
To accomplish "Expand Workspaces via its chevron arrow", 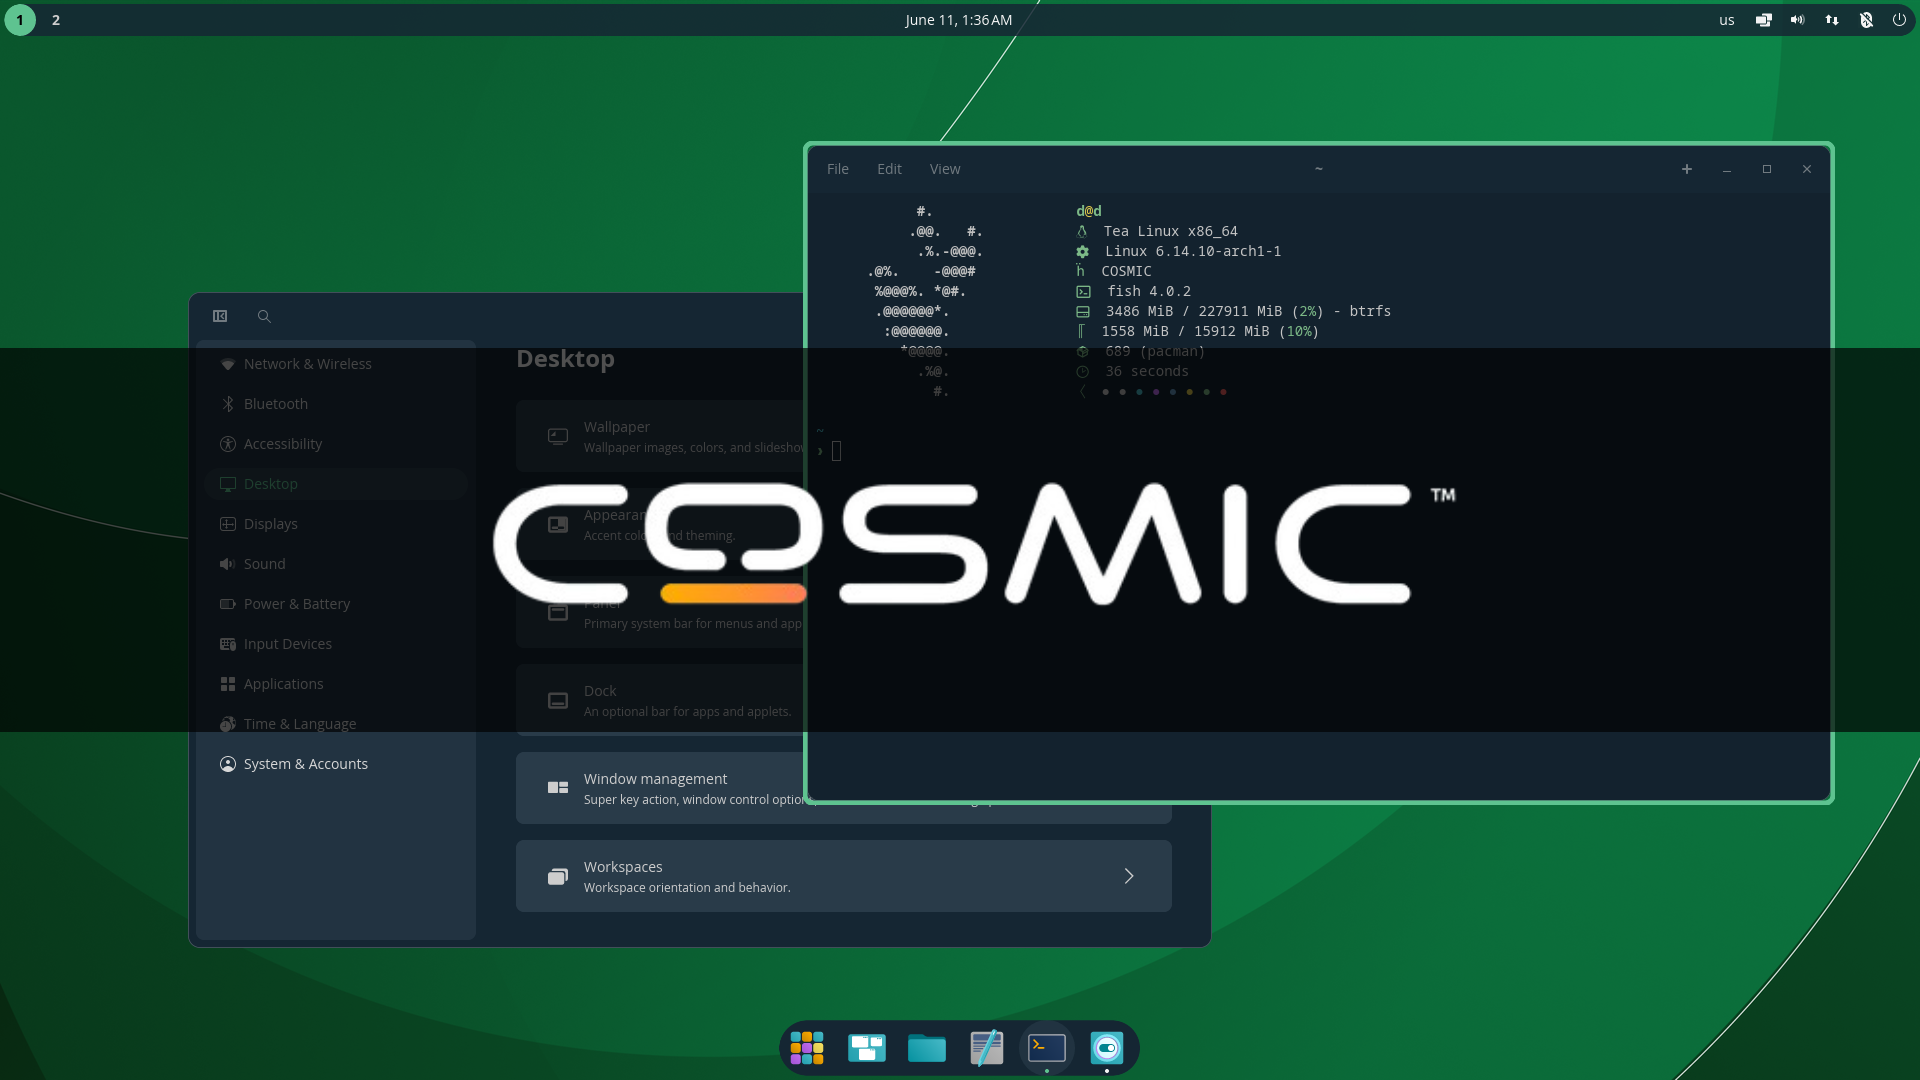I will (1129, 876).
